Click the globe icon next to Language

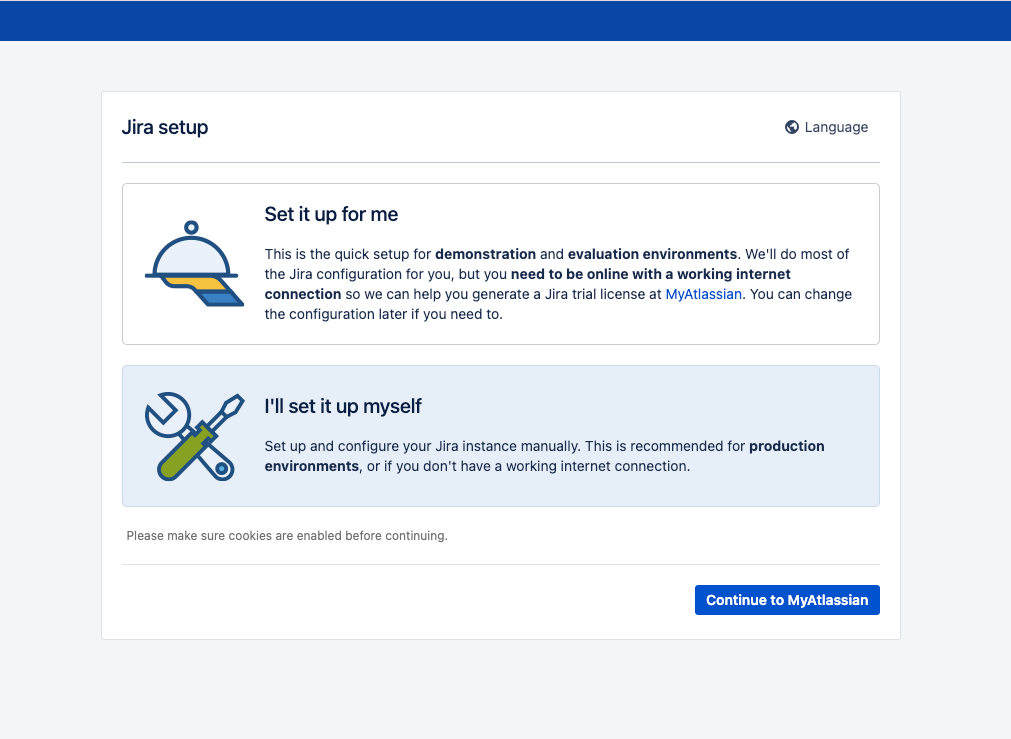click(x=792, y=127)
